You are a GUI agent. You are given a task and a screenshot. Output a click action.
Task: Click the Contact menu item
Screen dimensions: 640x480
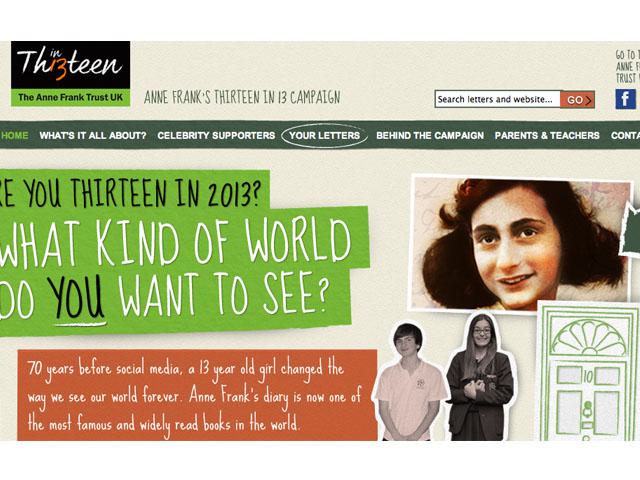(625, 136)
